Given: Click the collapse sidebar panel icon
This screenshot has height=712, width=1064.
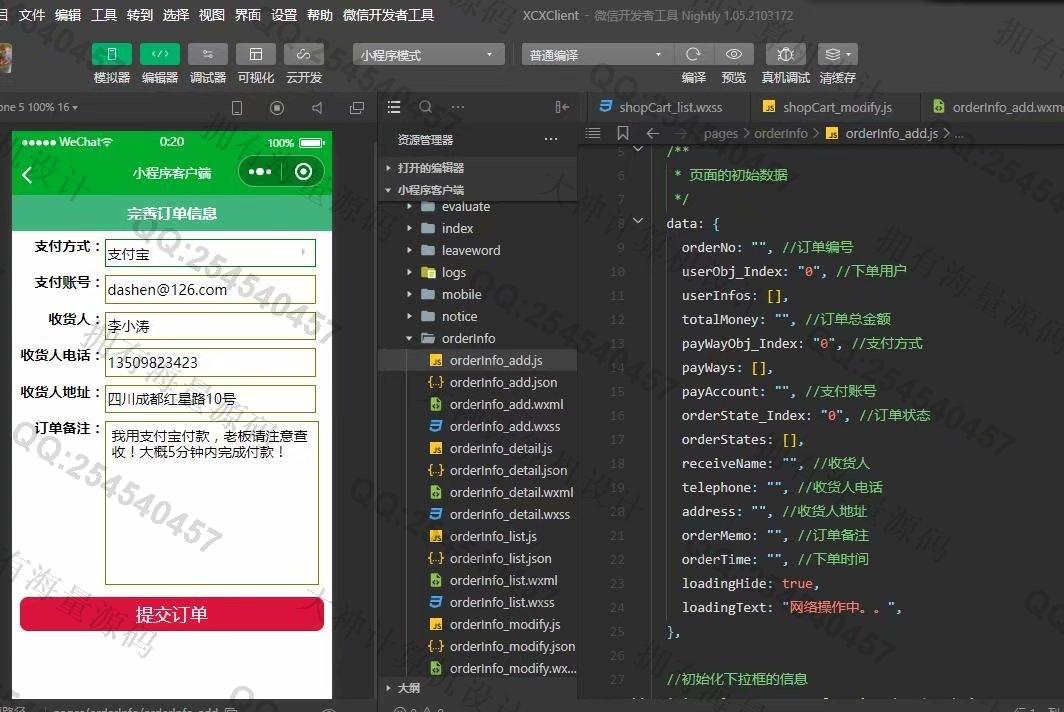Looking at the screenshot, I should [x=562, y=107].
